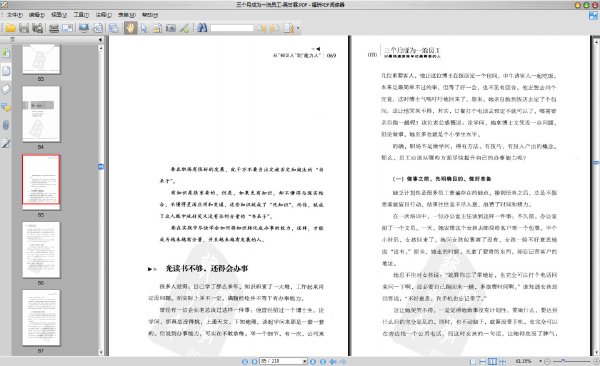
Task: Go to first page button
Action: click(245, 361)
